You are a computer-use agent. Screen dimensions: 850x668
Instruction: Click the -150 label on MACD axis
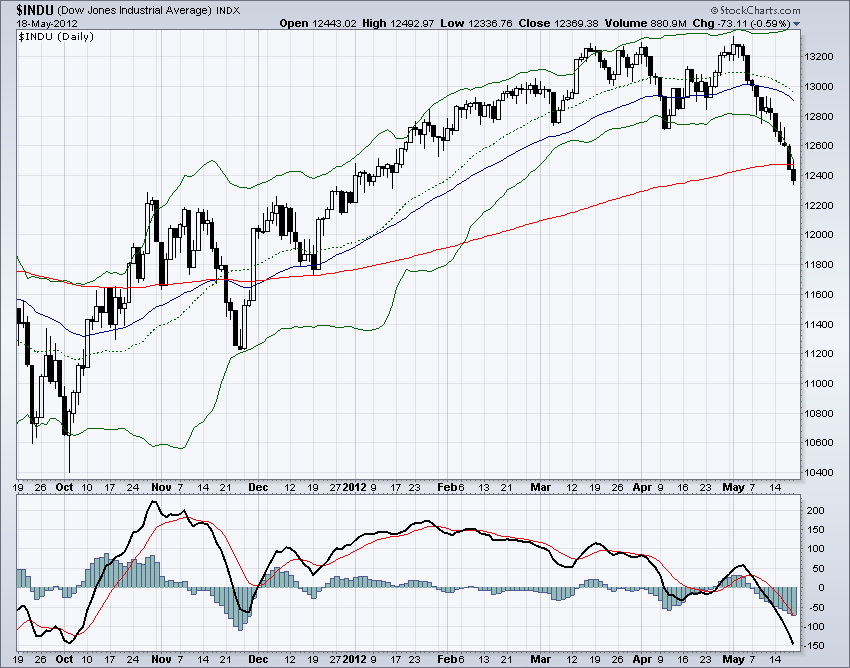click(x=814, y=646)
